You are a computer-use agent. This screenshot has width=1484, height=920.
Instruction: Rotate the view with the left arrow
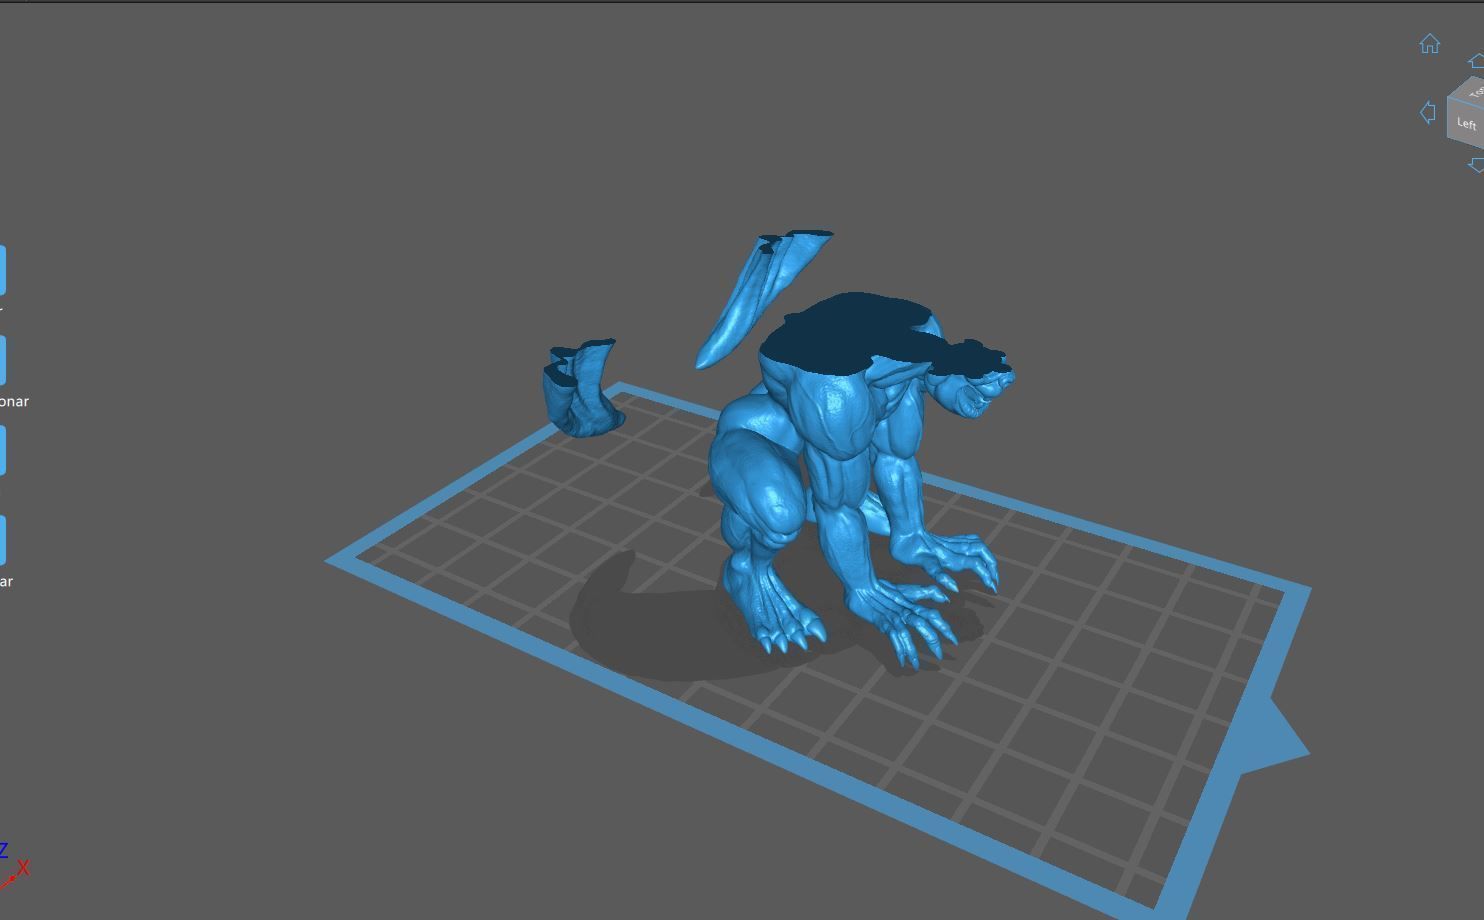[1428, 112]
